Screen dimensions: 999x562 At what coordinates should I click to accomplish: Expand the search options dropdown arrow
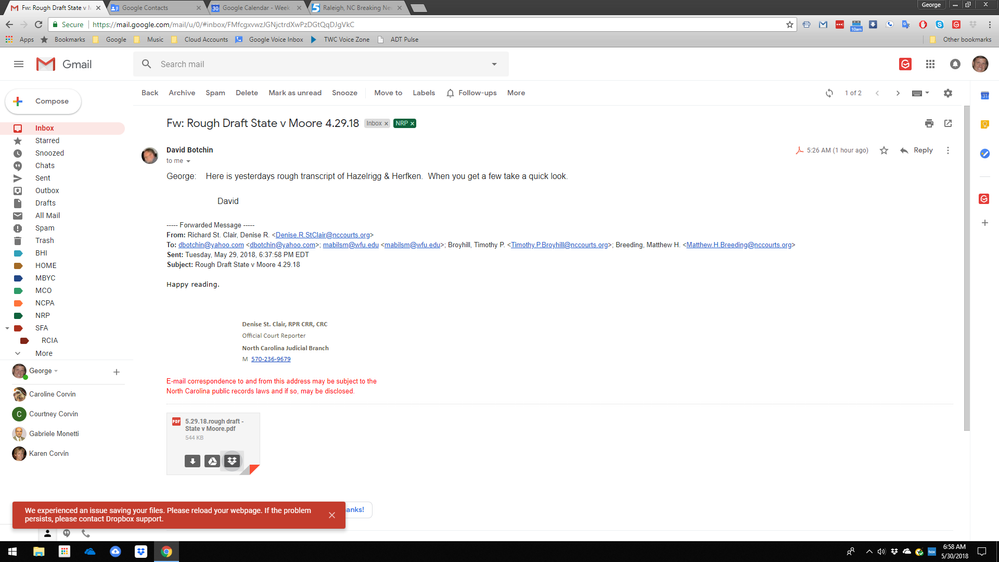point(494,64)
